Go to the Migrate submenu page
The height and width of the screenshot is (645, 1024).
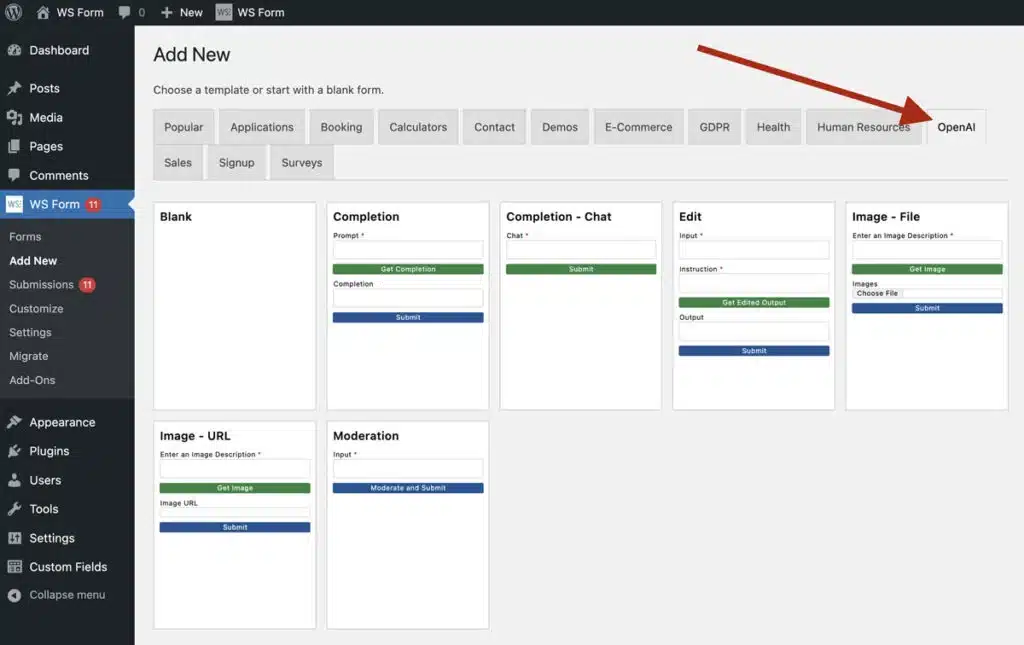[x=29, y=356]
